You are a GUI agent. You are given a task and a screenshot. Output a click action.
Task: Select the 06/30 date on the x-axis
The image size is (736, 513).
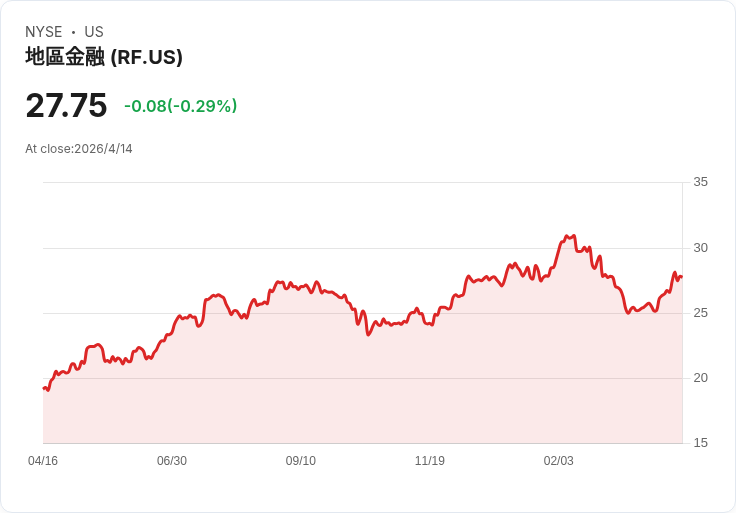point(172,461)
